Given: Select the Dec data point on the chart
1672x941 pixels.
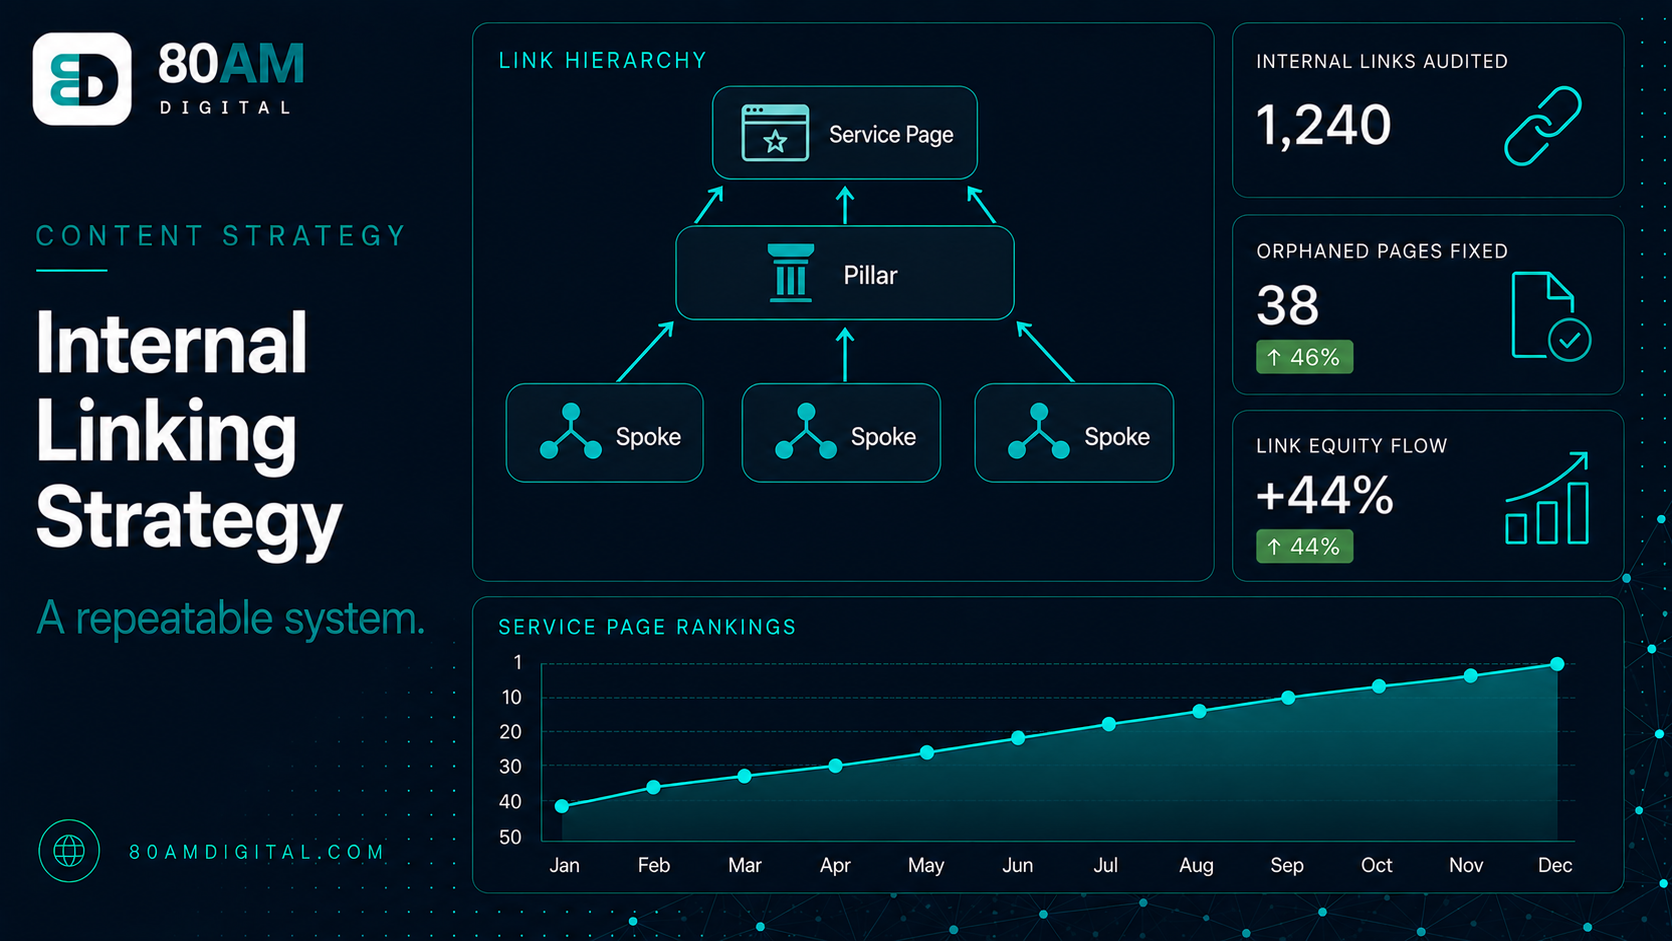Looking at the screenshot, I should click(1557, 664).
